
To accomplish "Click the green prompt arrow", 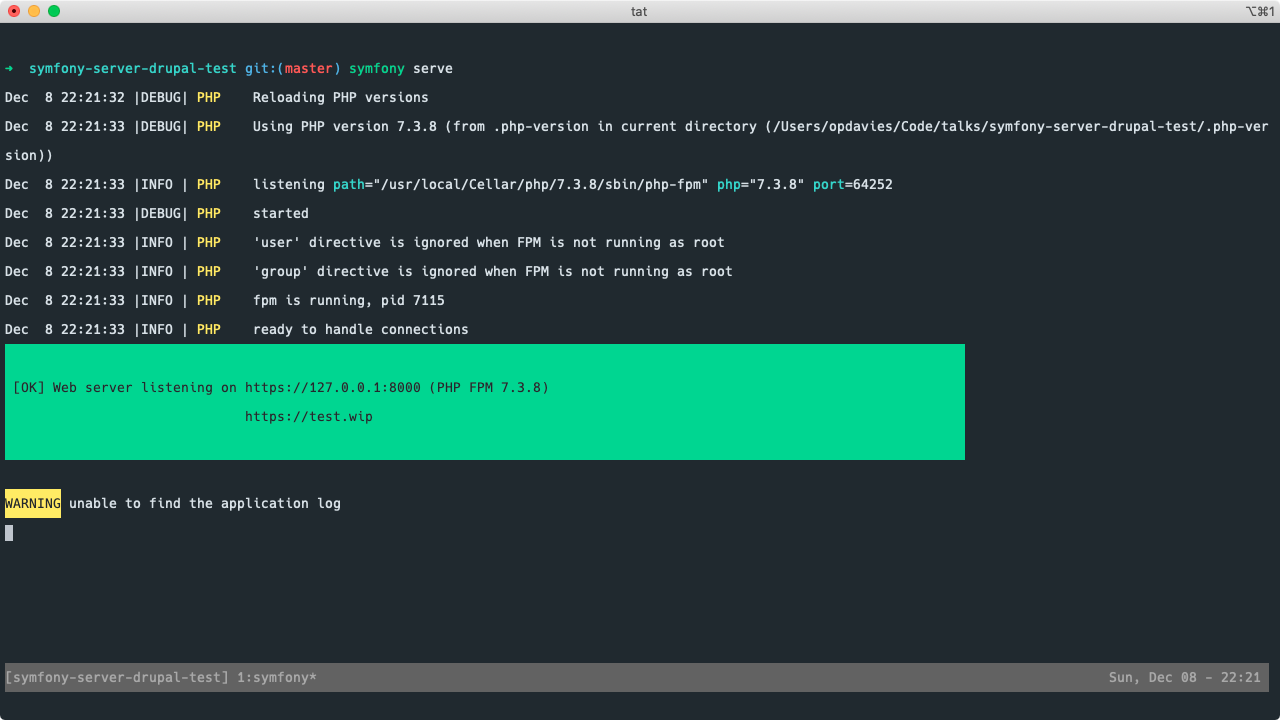I will [9, 69].
